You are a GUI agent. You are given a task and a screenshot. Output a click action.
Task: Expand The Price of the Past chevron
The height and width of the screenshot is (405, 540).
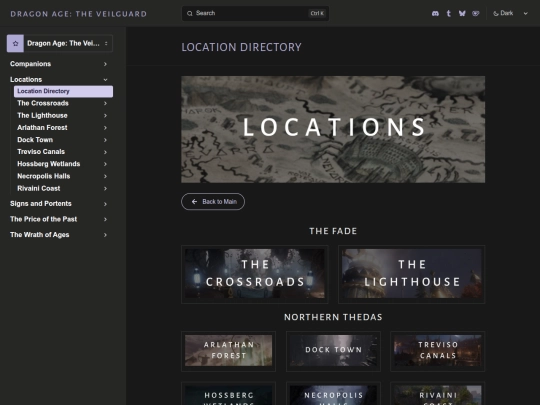coord(105,219)
